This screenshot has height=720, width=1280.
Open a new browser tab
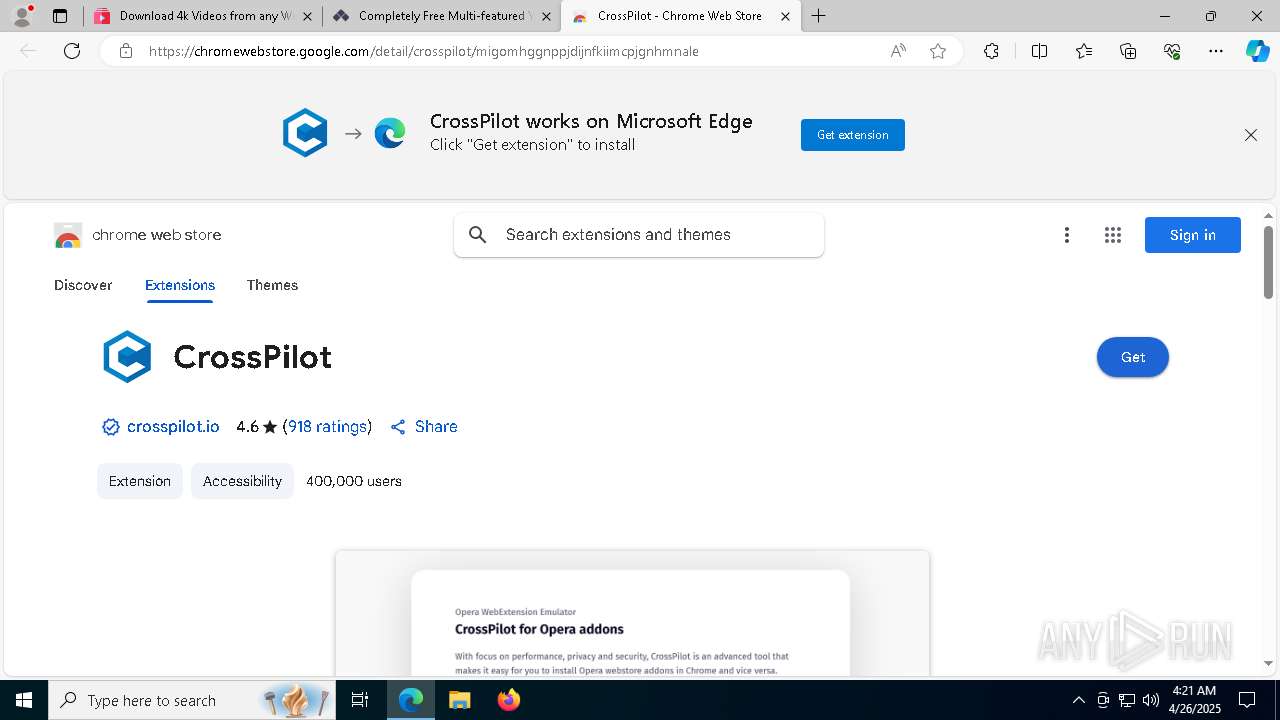click(x=819, y=16)
